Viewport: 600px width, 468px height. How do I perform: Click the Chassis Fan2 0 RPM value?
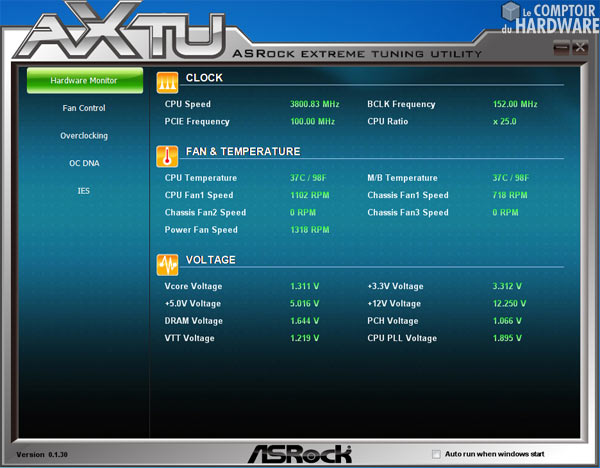(x=303, y=212)
